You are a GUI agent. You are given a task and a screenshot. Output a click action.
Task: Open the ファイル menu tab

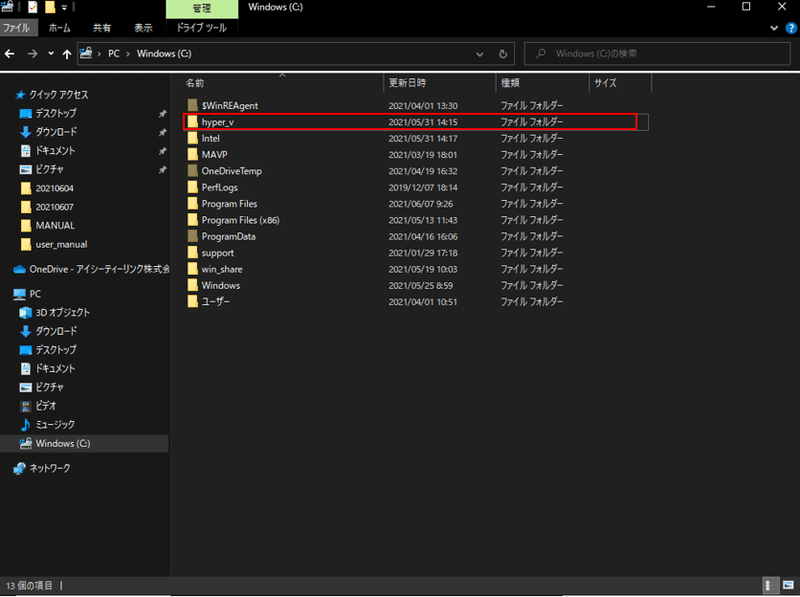pos(17,28)
